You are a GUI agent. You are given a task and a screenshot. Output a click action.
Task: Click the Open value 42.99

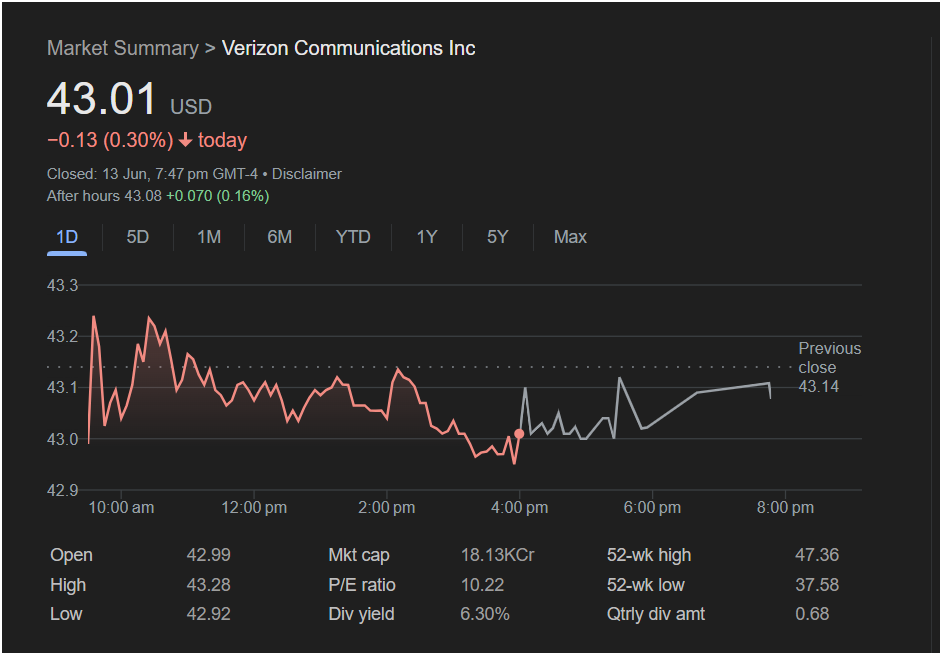pos(208,555)
